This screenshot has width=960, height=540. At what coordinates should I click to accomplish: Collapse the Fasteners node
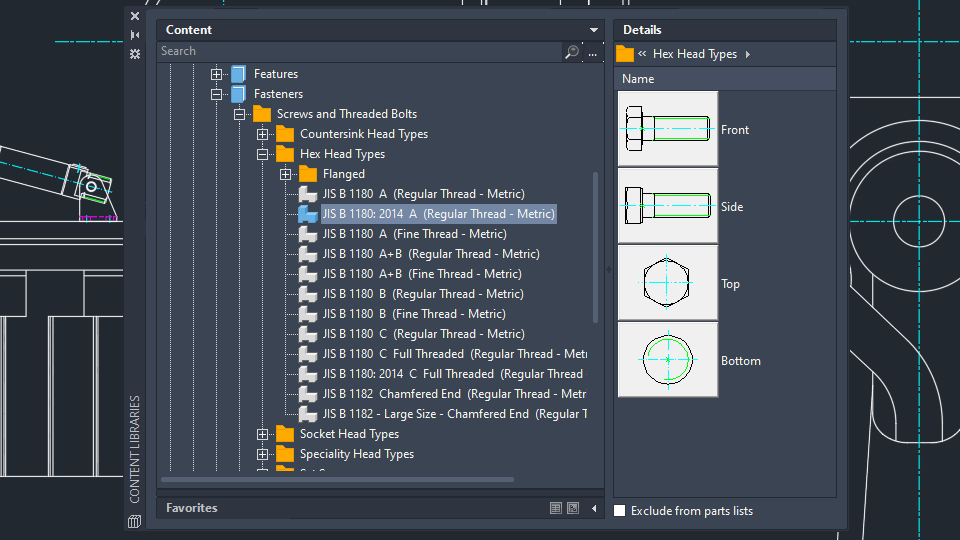coord(216,94)
